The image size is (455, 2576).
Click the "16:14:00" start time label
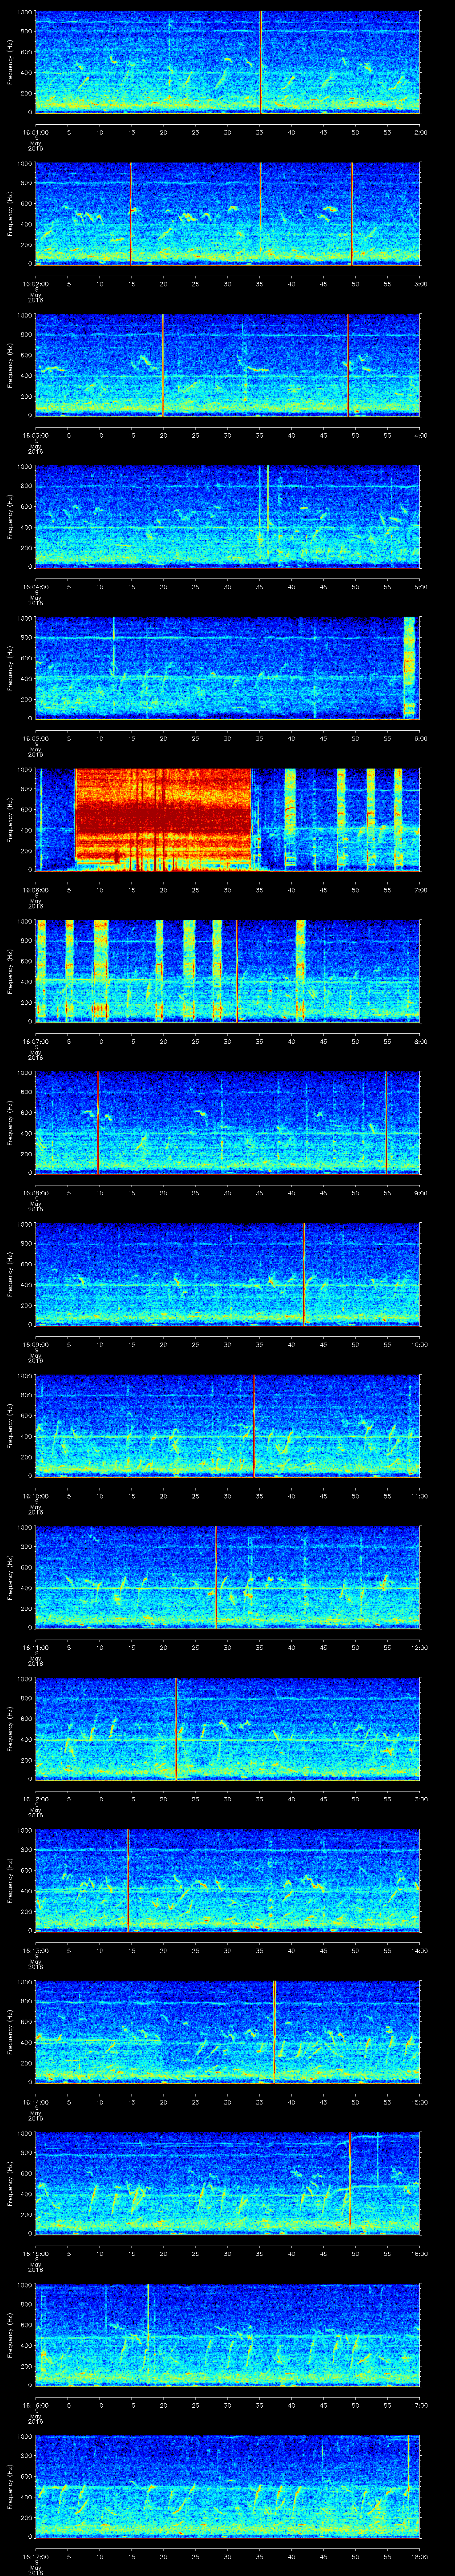pyautogui.click(x=36, y=2101)
